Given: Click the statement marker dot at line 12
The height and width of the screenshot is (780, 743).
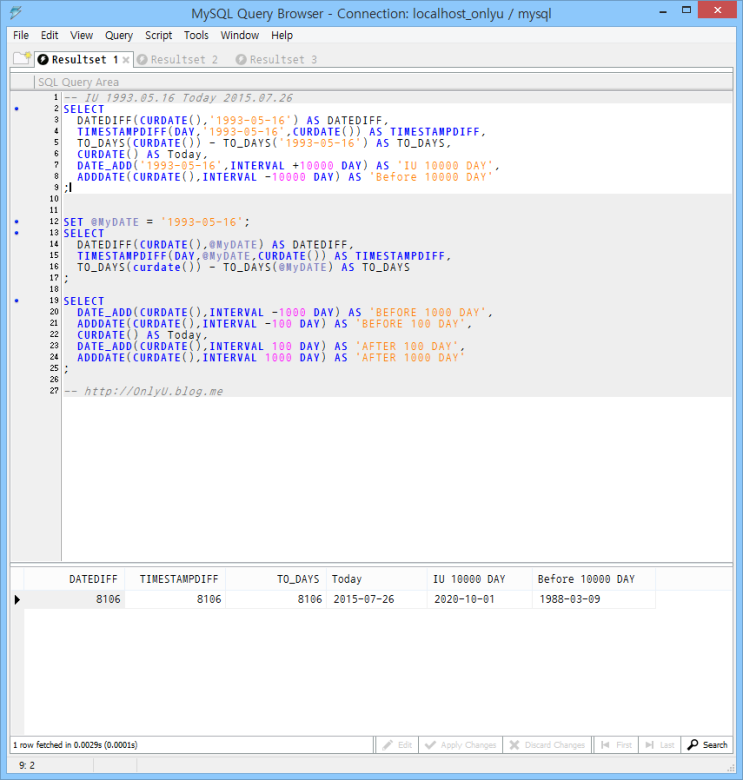Looking at the screenshot, I should [16, 222].
